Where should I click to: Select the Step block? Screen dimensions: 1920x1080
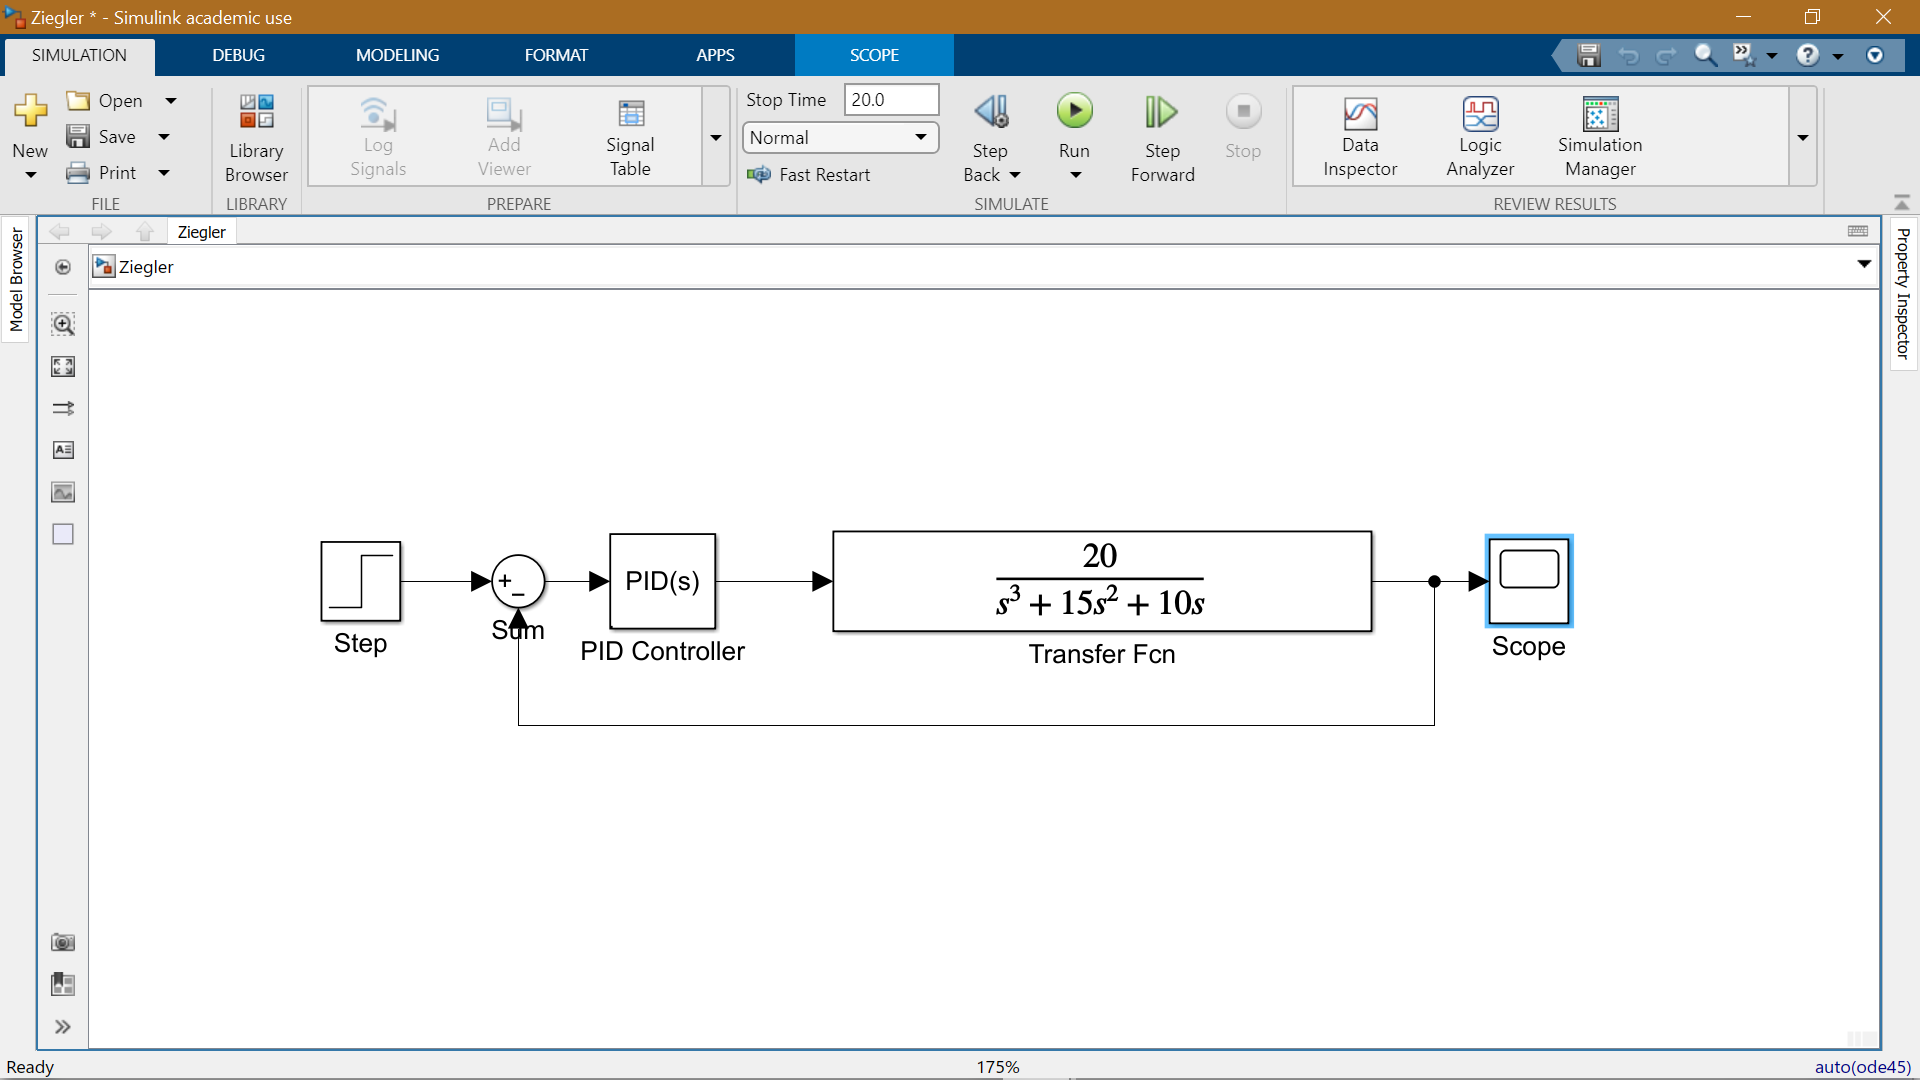[361, 582]
